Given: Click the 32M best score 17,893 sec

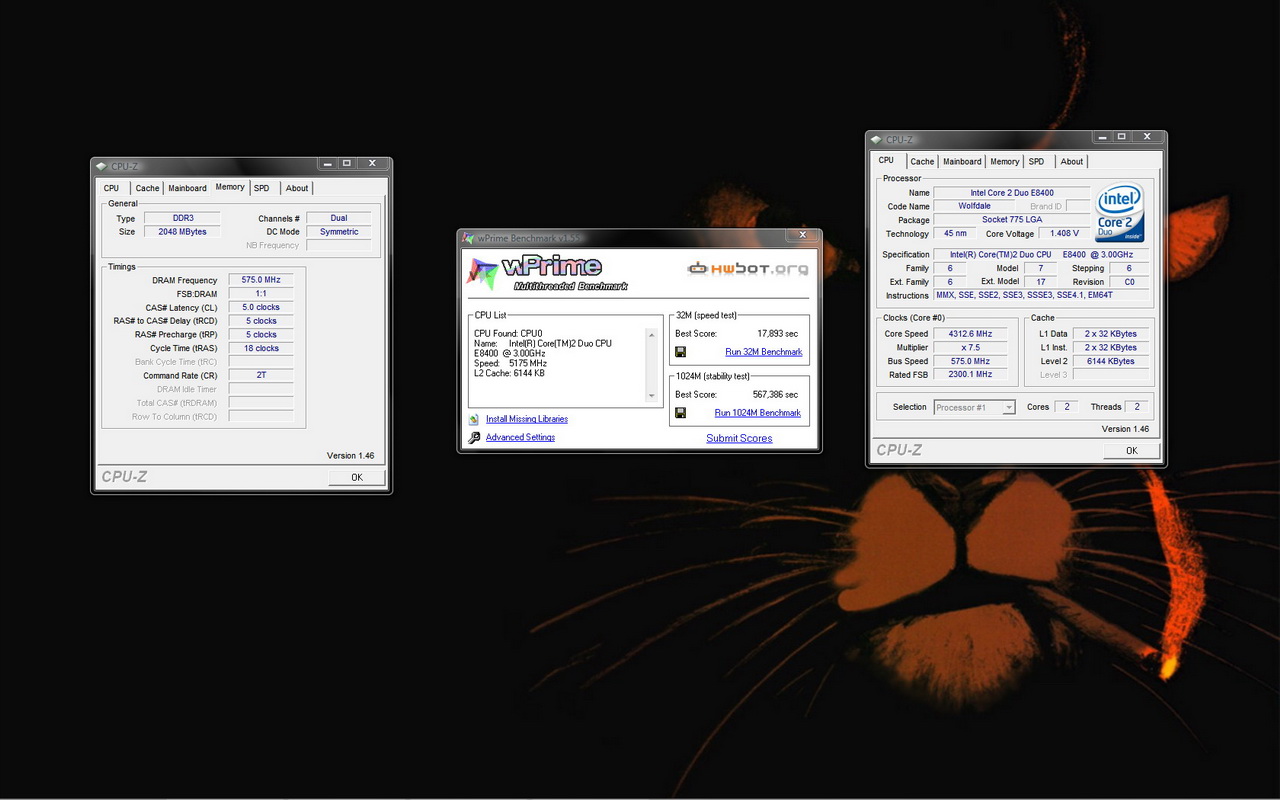Looking at the screenshot, I should coord(777,334).
